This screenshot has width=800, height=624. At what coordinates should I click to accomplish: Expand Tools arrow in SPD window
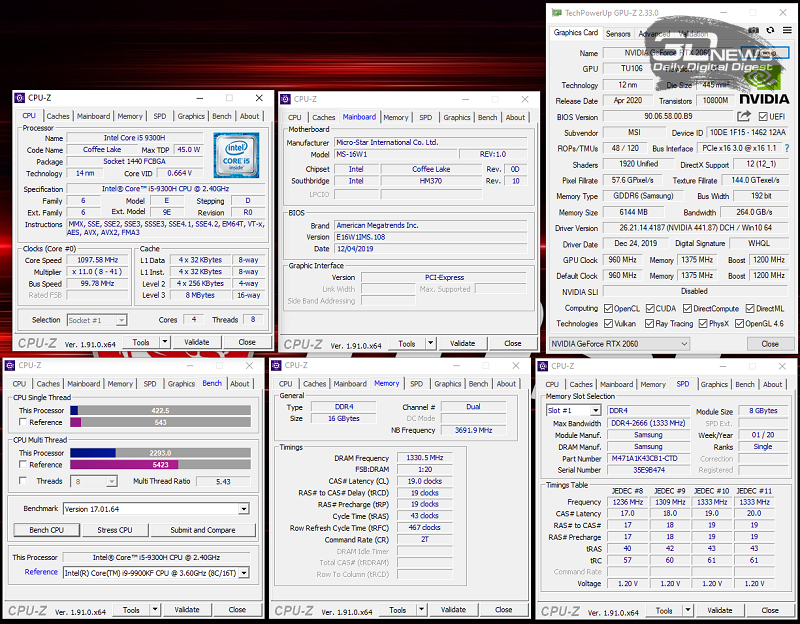point(688,610)
